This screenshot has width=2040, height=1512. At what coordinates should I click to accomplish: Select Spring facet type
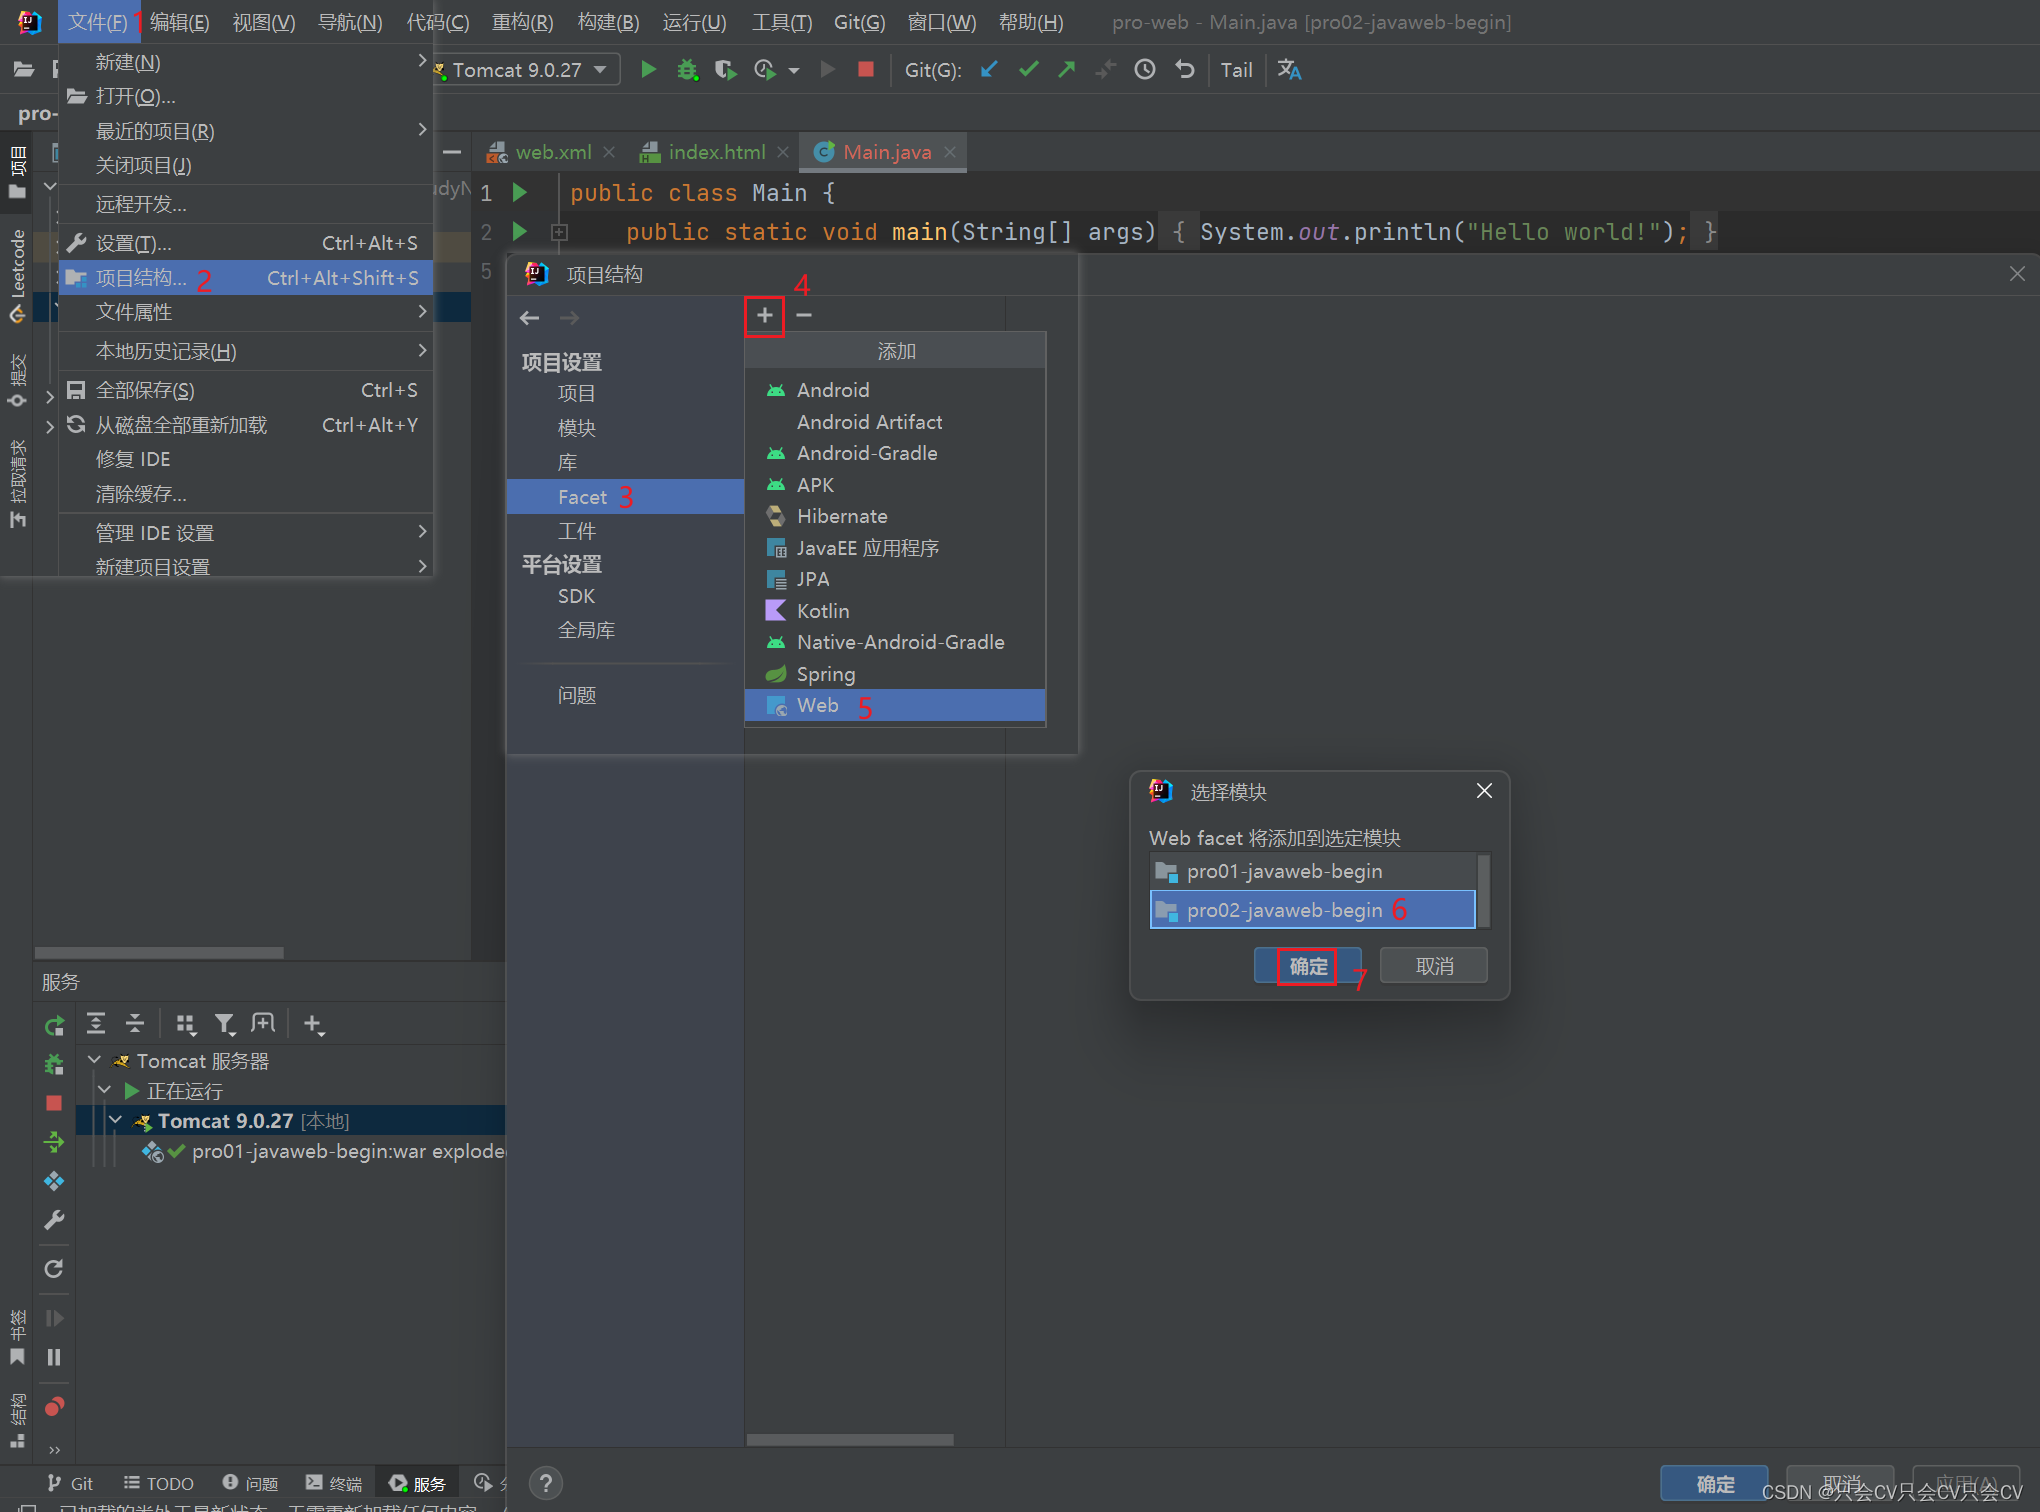pyautogui.click(x=895, y=674)
